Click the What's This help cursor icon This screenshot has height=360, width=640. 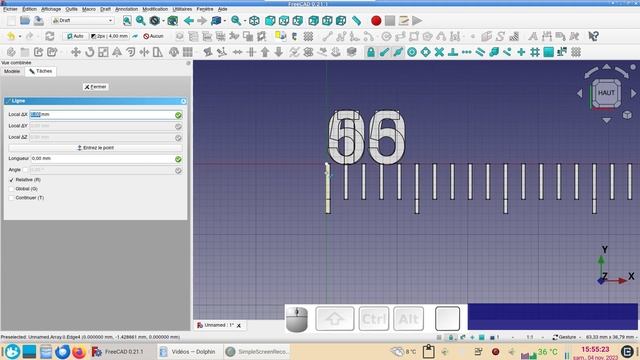pyautogui.click(x=593, y=36)
